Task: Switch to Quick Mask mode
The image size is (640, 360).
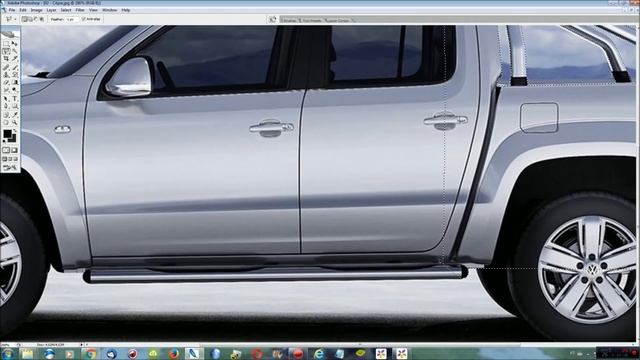Action: pos(15,150)
